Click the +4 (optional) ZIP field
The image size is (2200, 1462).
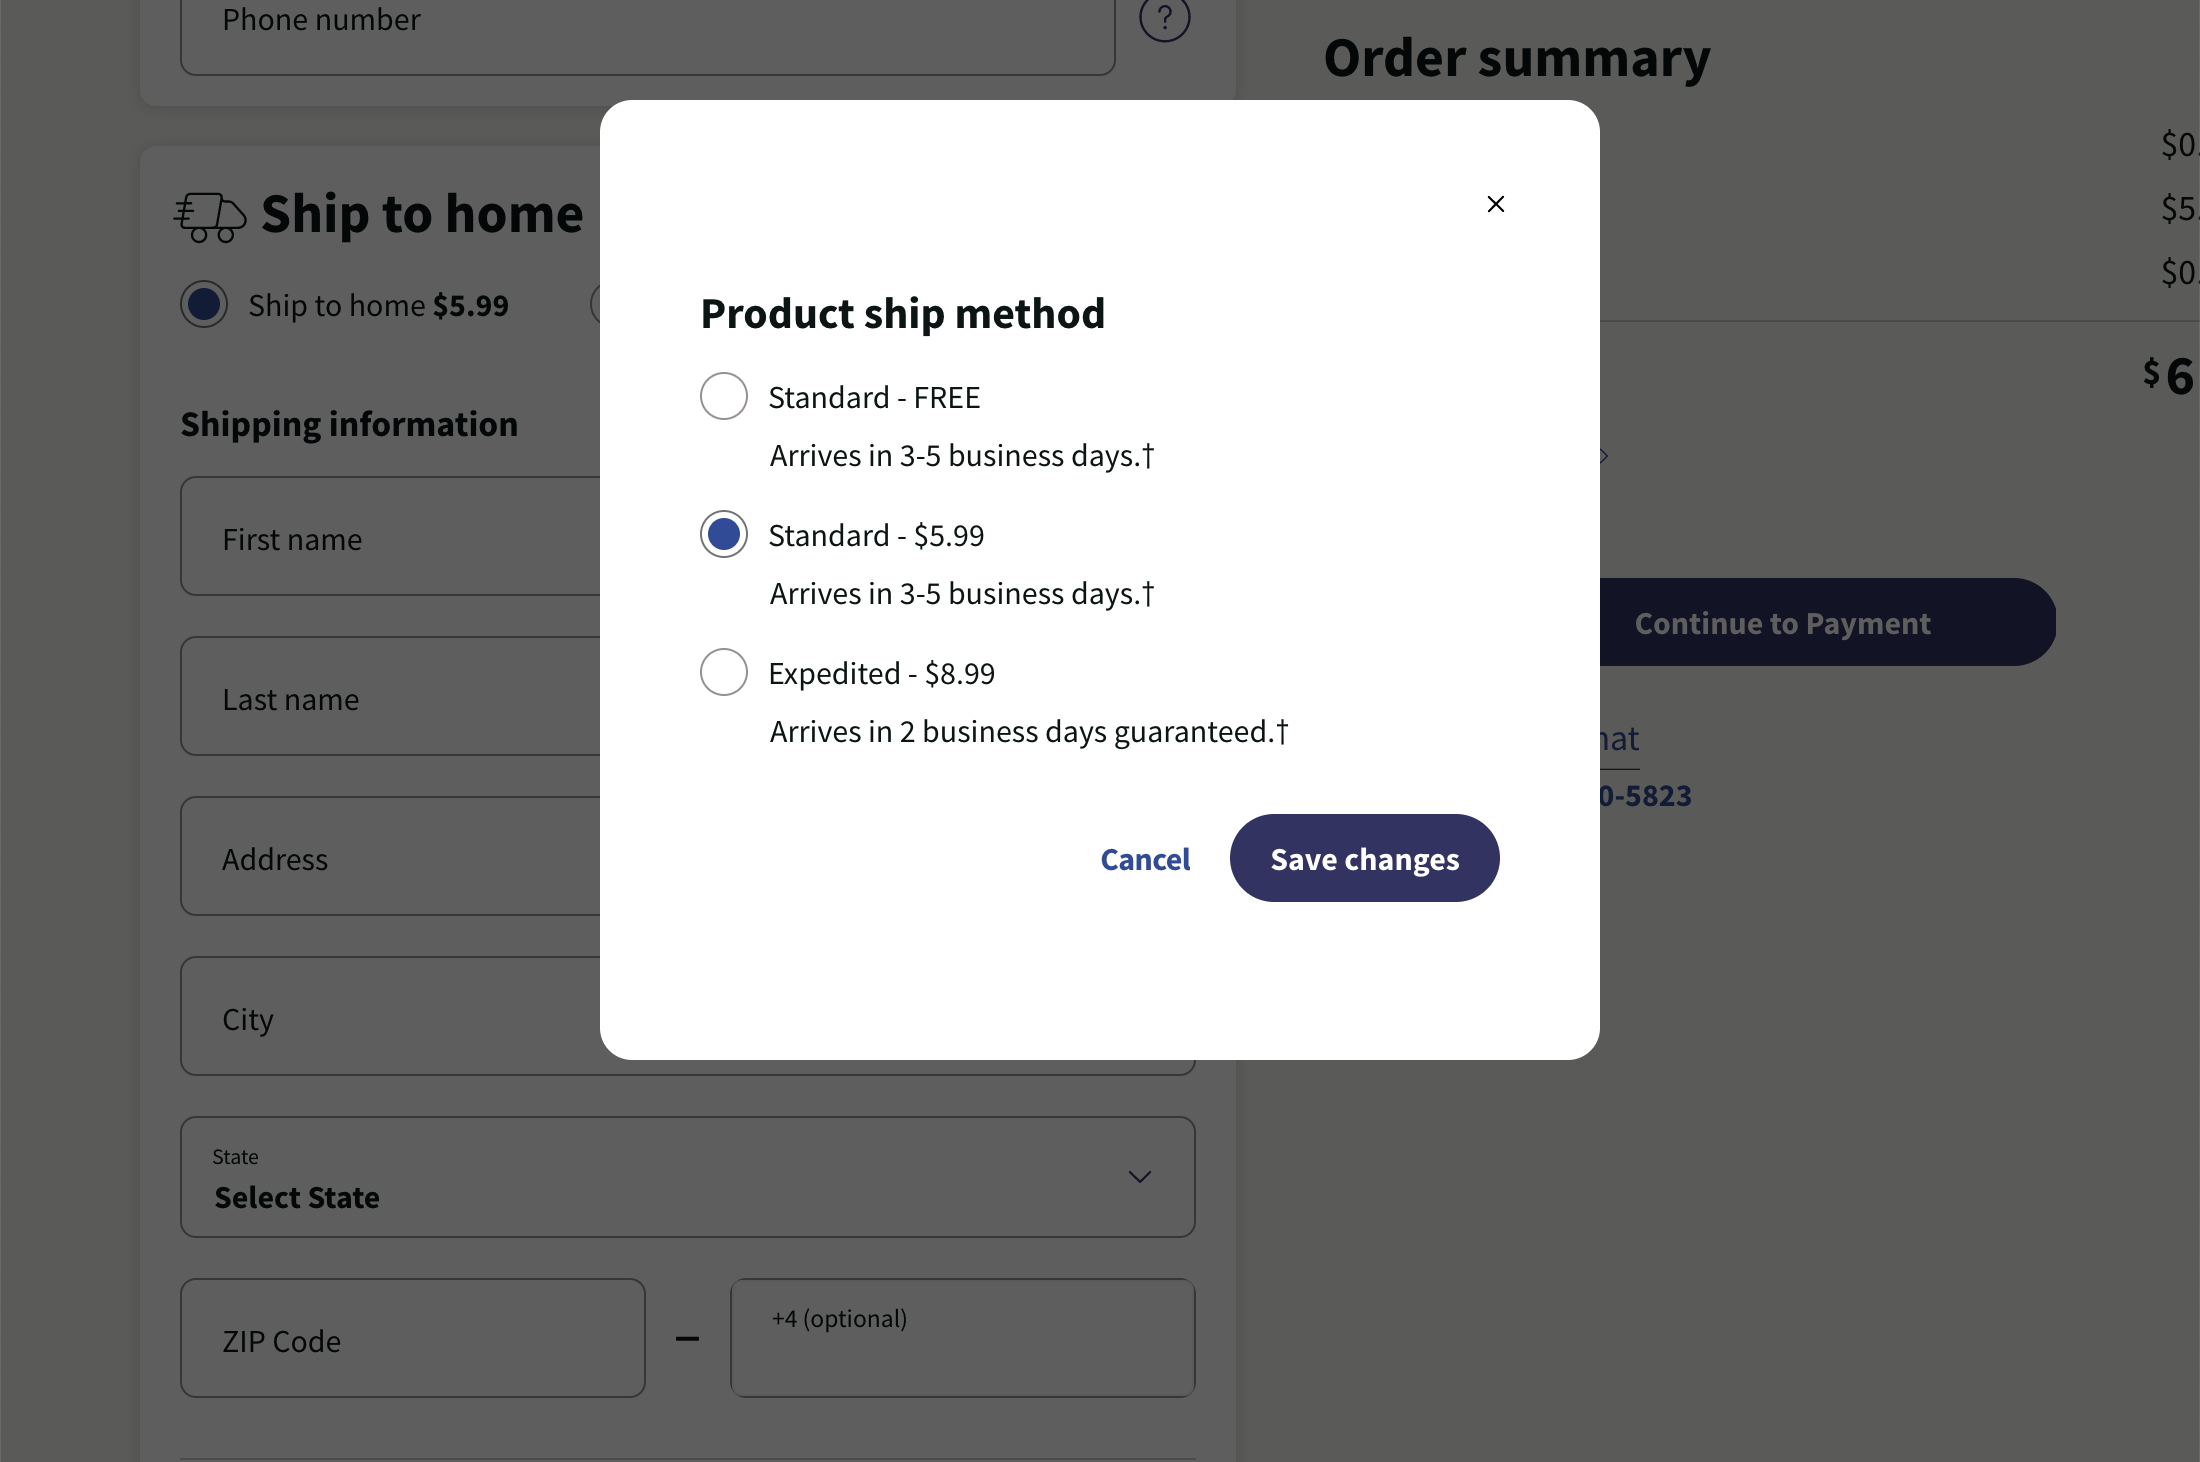pos(961,1338)
